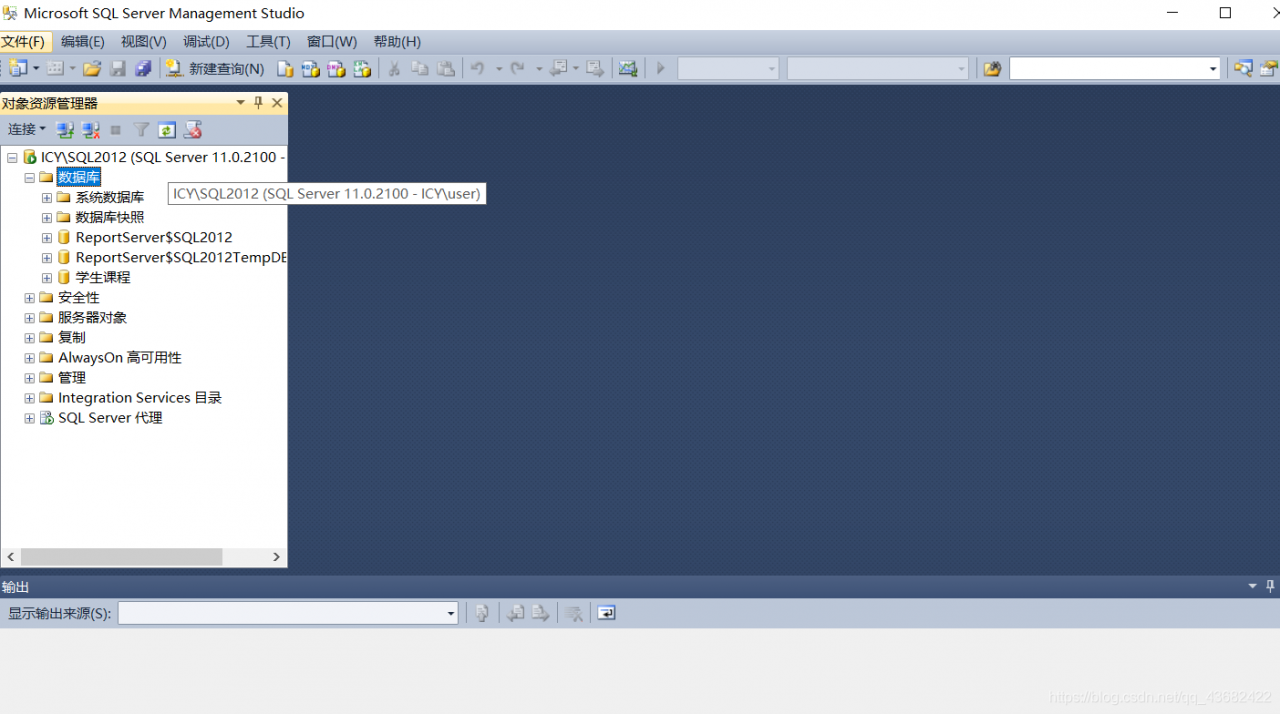Click the Stop square icon in Object Explorer
The height and width of the screenshot is (714, 1280).
[x=116, y=130]
